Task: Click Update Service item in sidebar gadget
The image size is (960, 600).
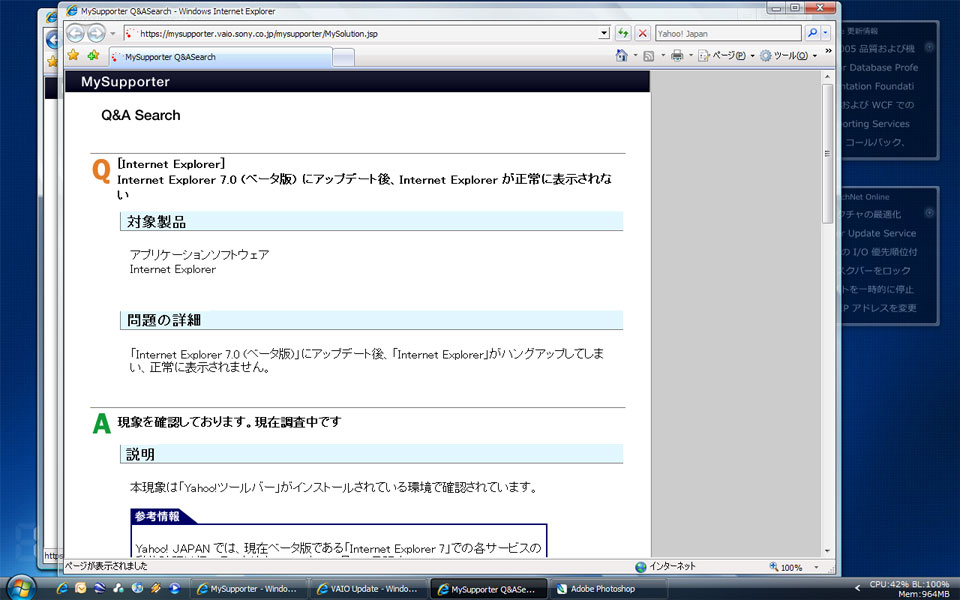Action: (882, 233)
